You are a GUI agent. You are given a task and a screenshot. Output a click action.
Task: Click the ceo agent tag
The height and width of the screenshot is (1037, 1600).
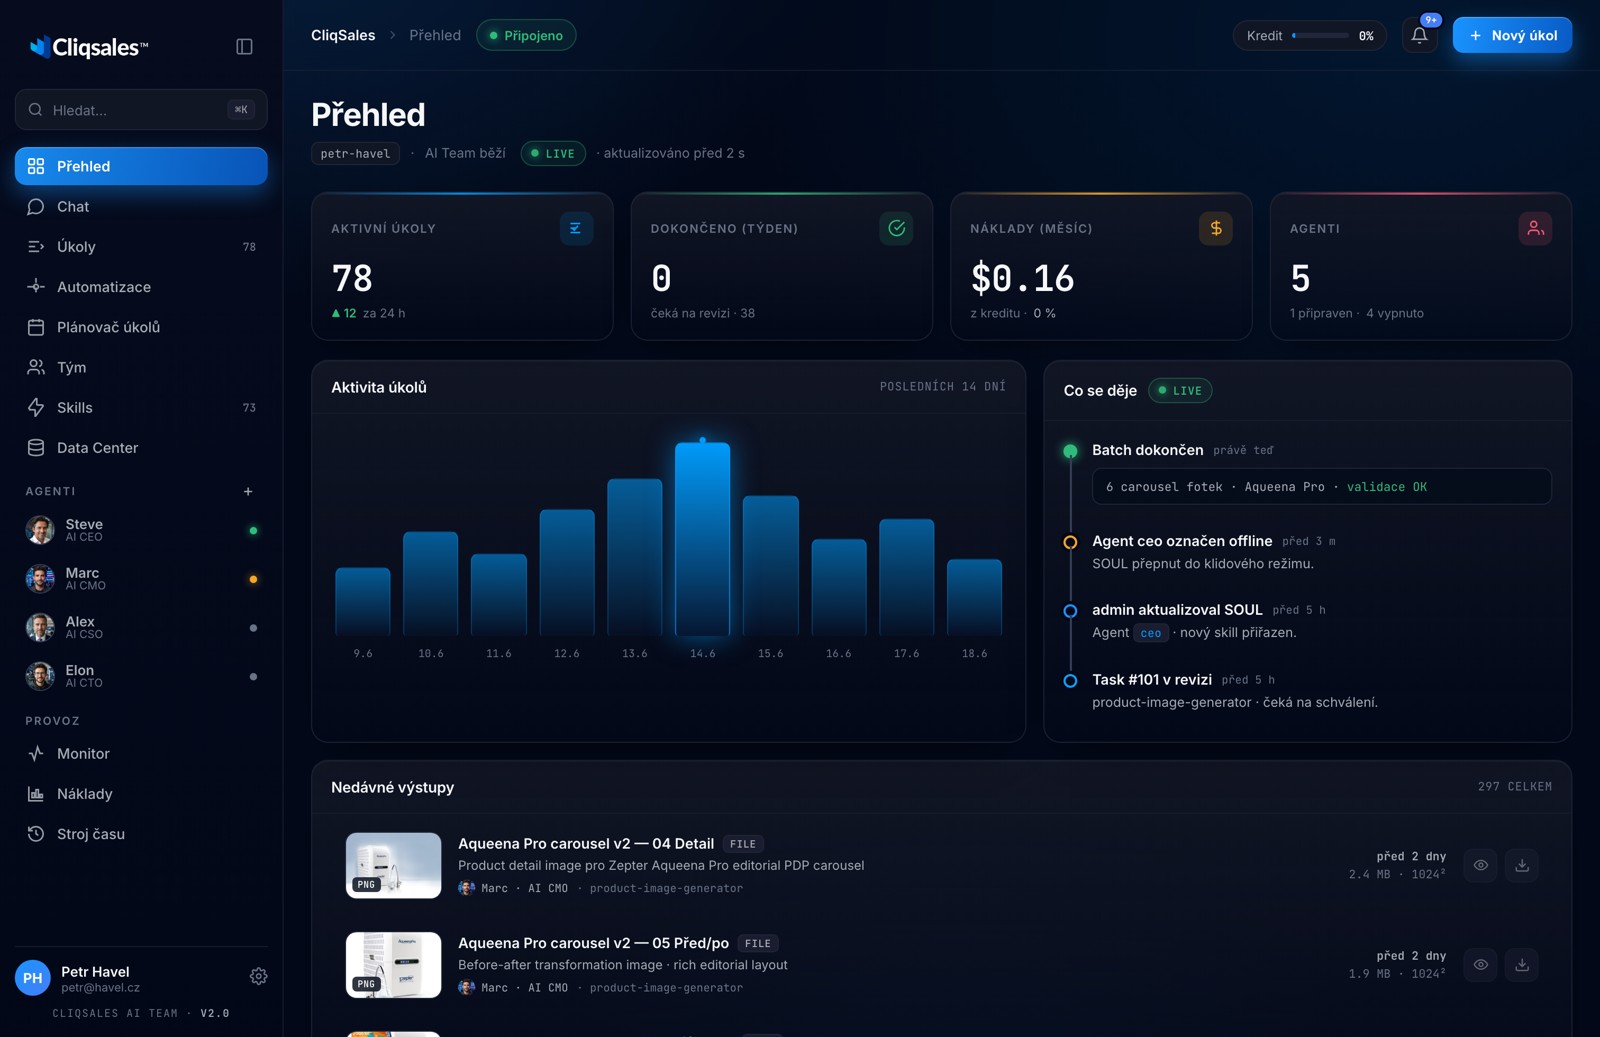(x=1151, y=633)
